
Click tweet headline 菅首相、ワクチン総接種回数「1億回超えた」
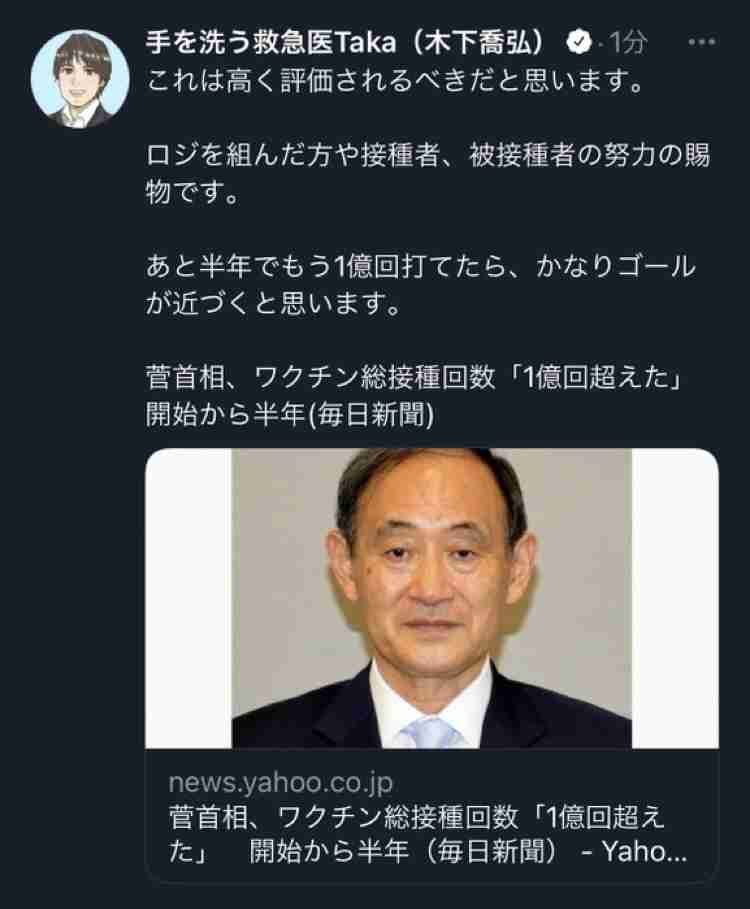click(414, 378)
